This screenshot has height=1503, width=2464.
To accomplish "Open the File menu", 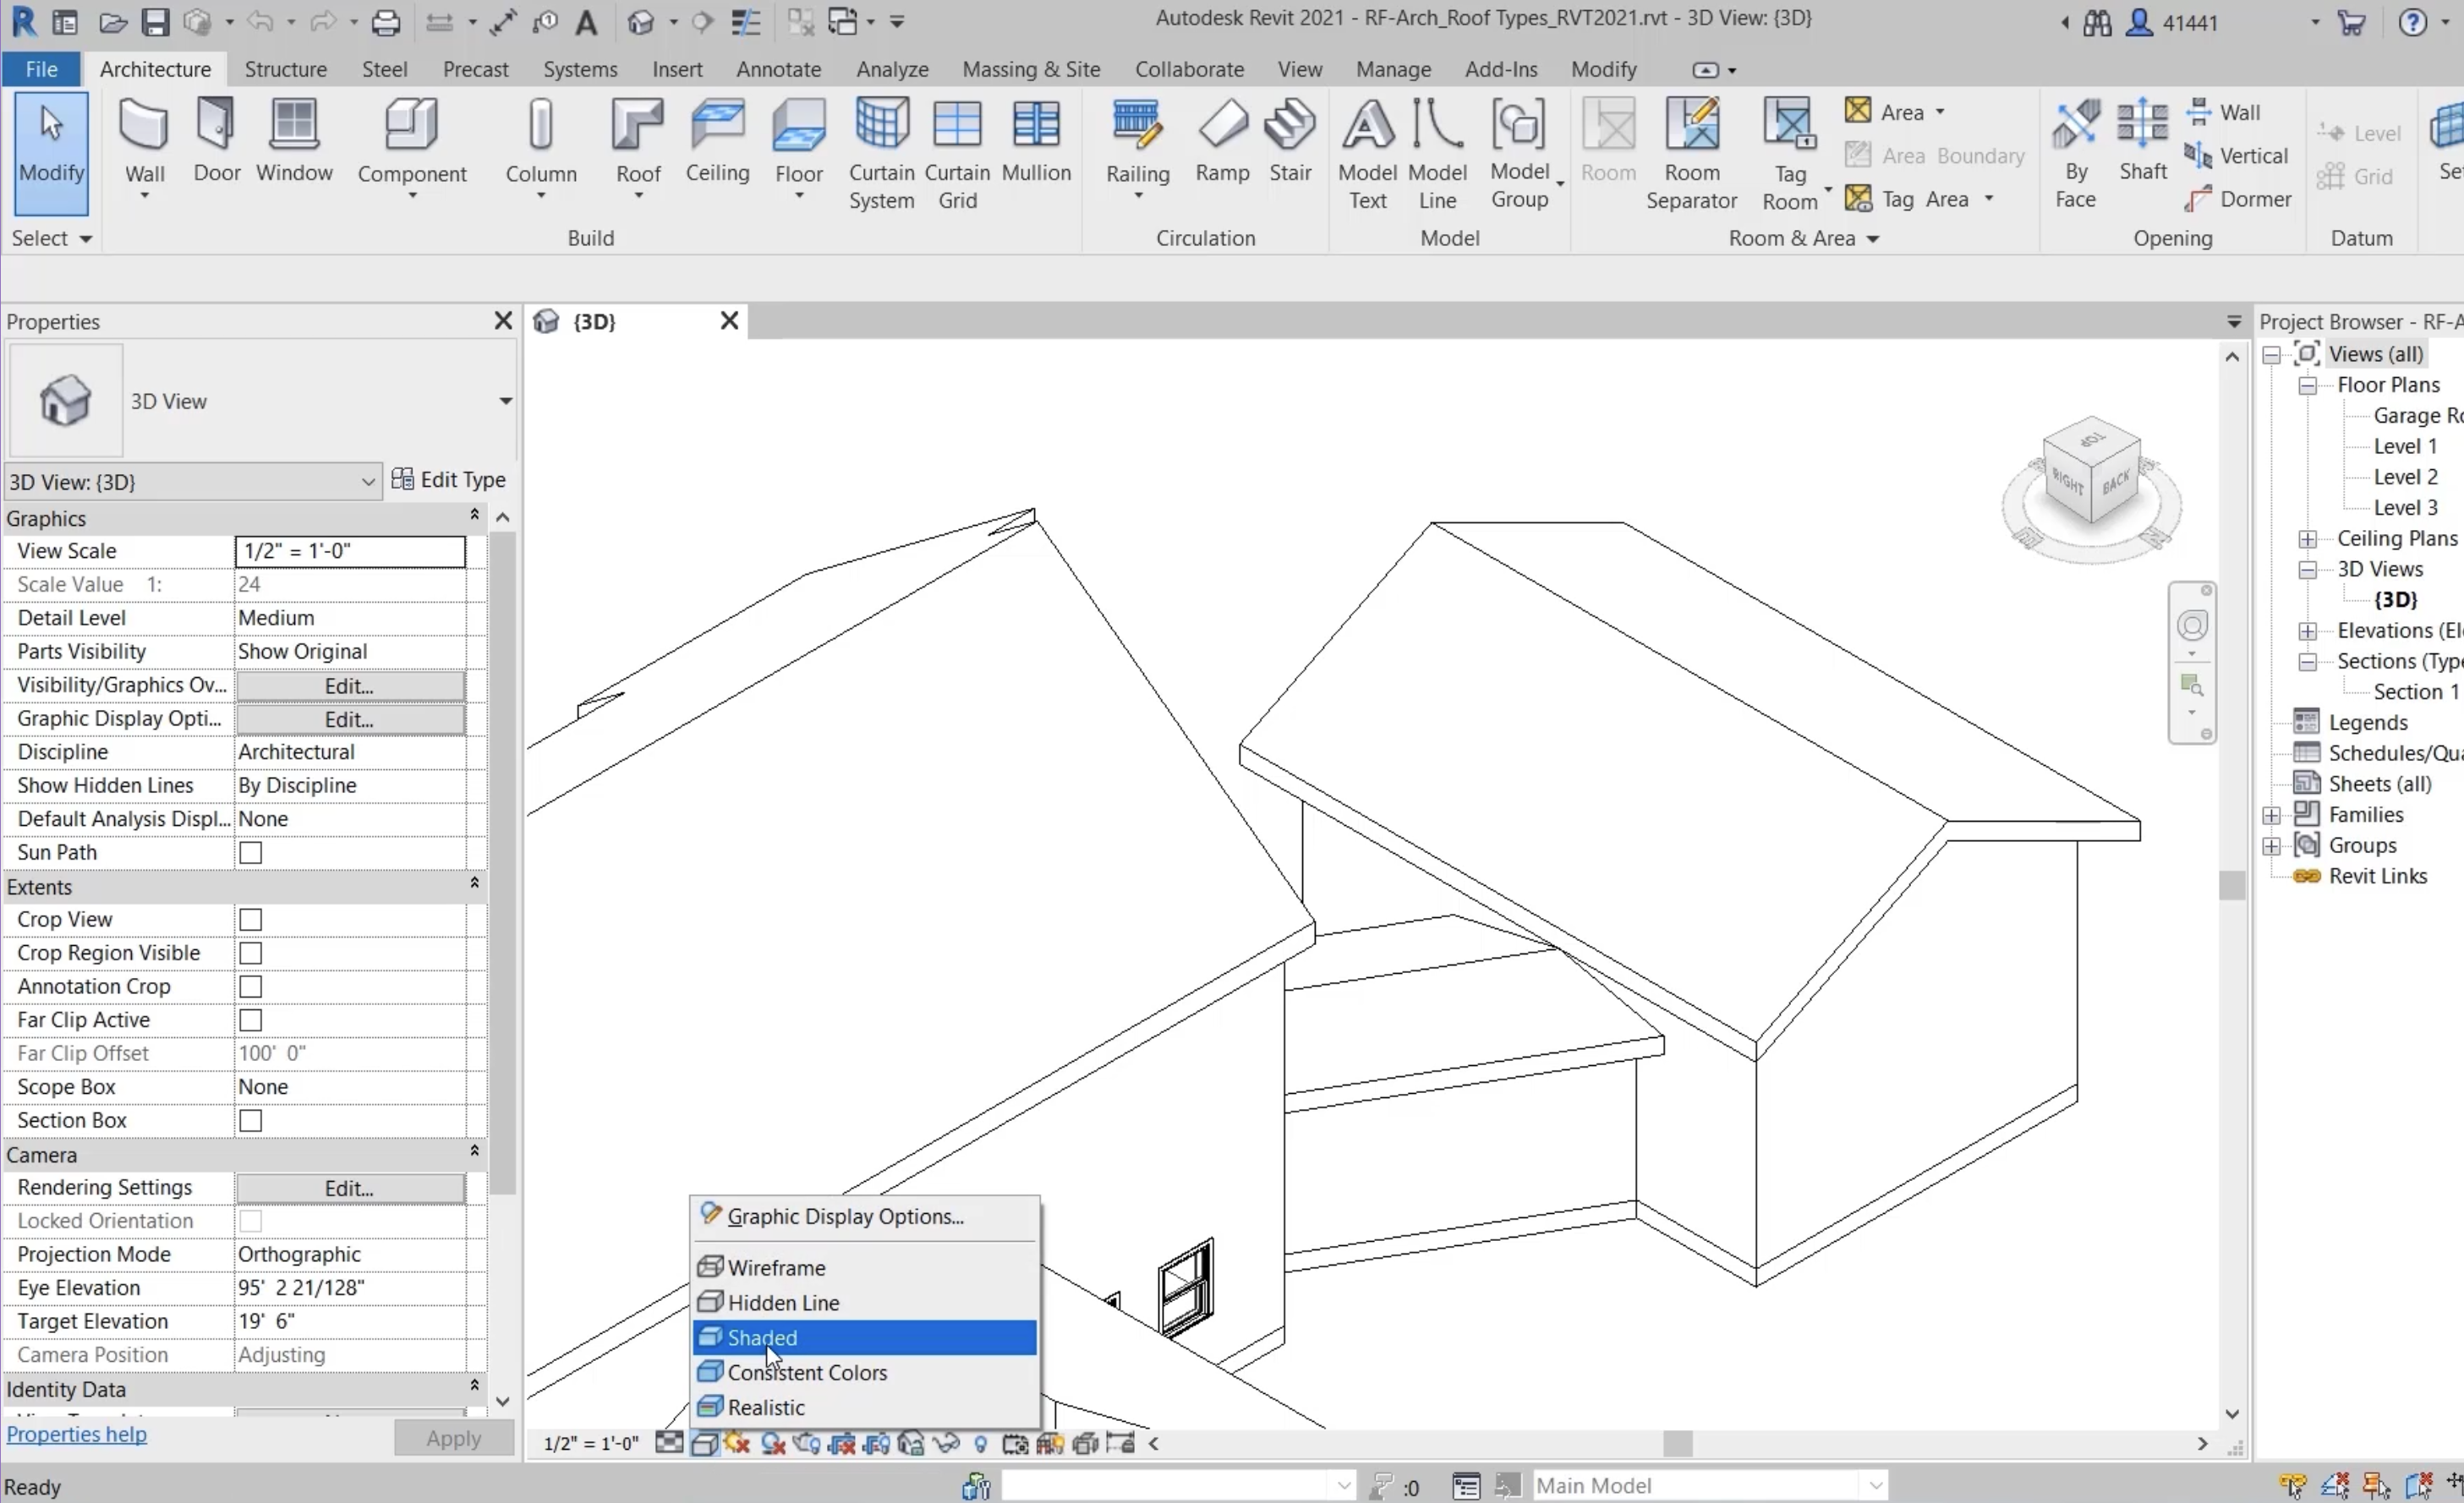I will [41, 69].
